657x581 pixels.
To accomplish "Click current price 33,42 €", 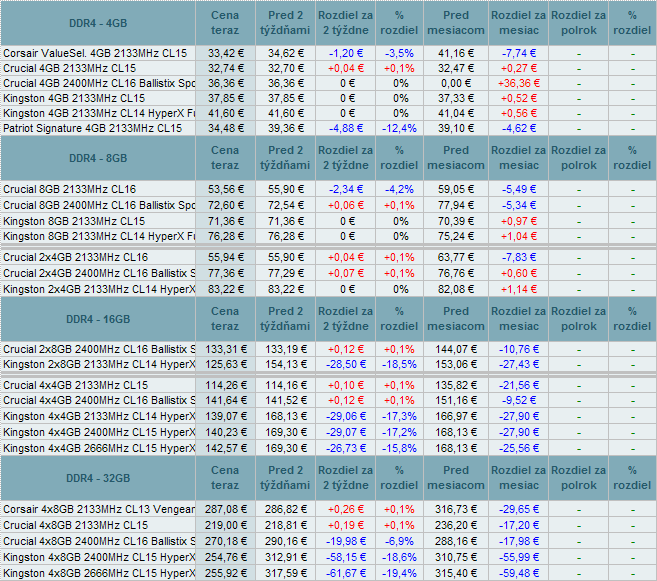I will [x=226, y=53].
